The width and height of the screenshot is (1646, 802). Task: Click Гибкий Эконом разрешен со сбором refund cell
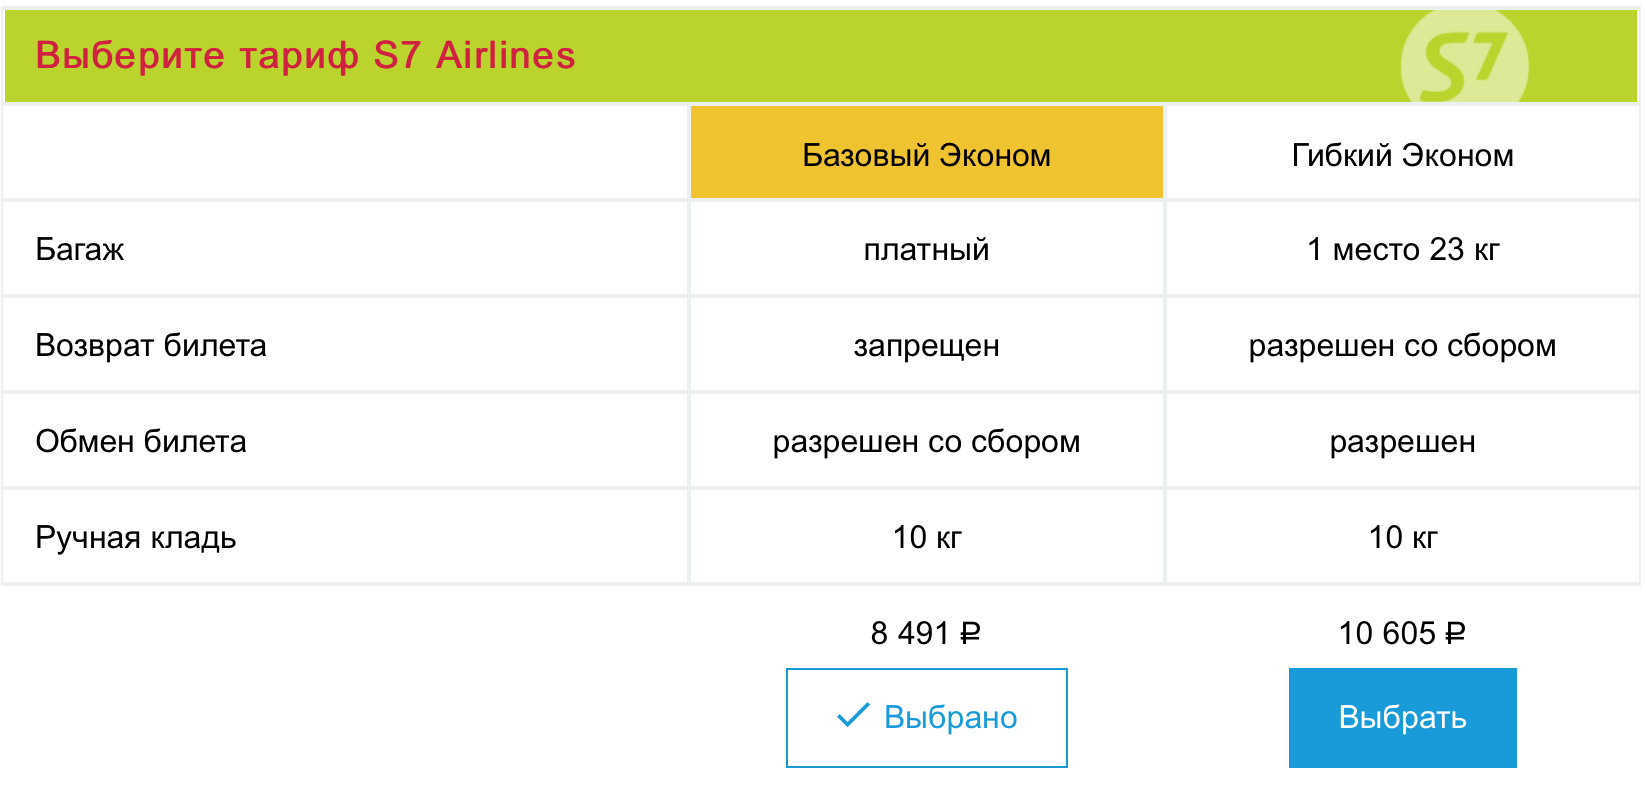[x=1402, y=345]
